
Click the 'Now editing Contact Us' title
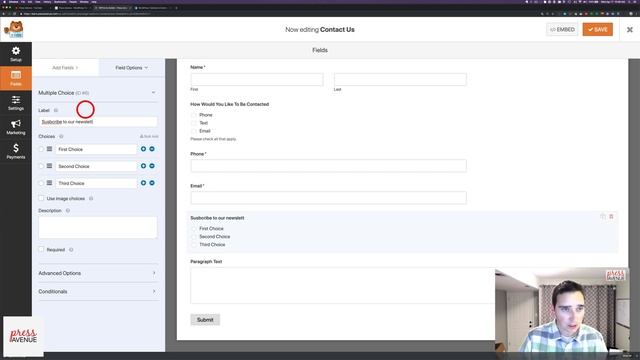(320, 29)
